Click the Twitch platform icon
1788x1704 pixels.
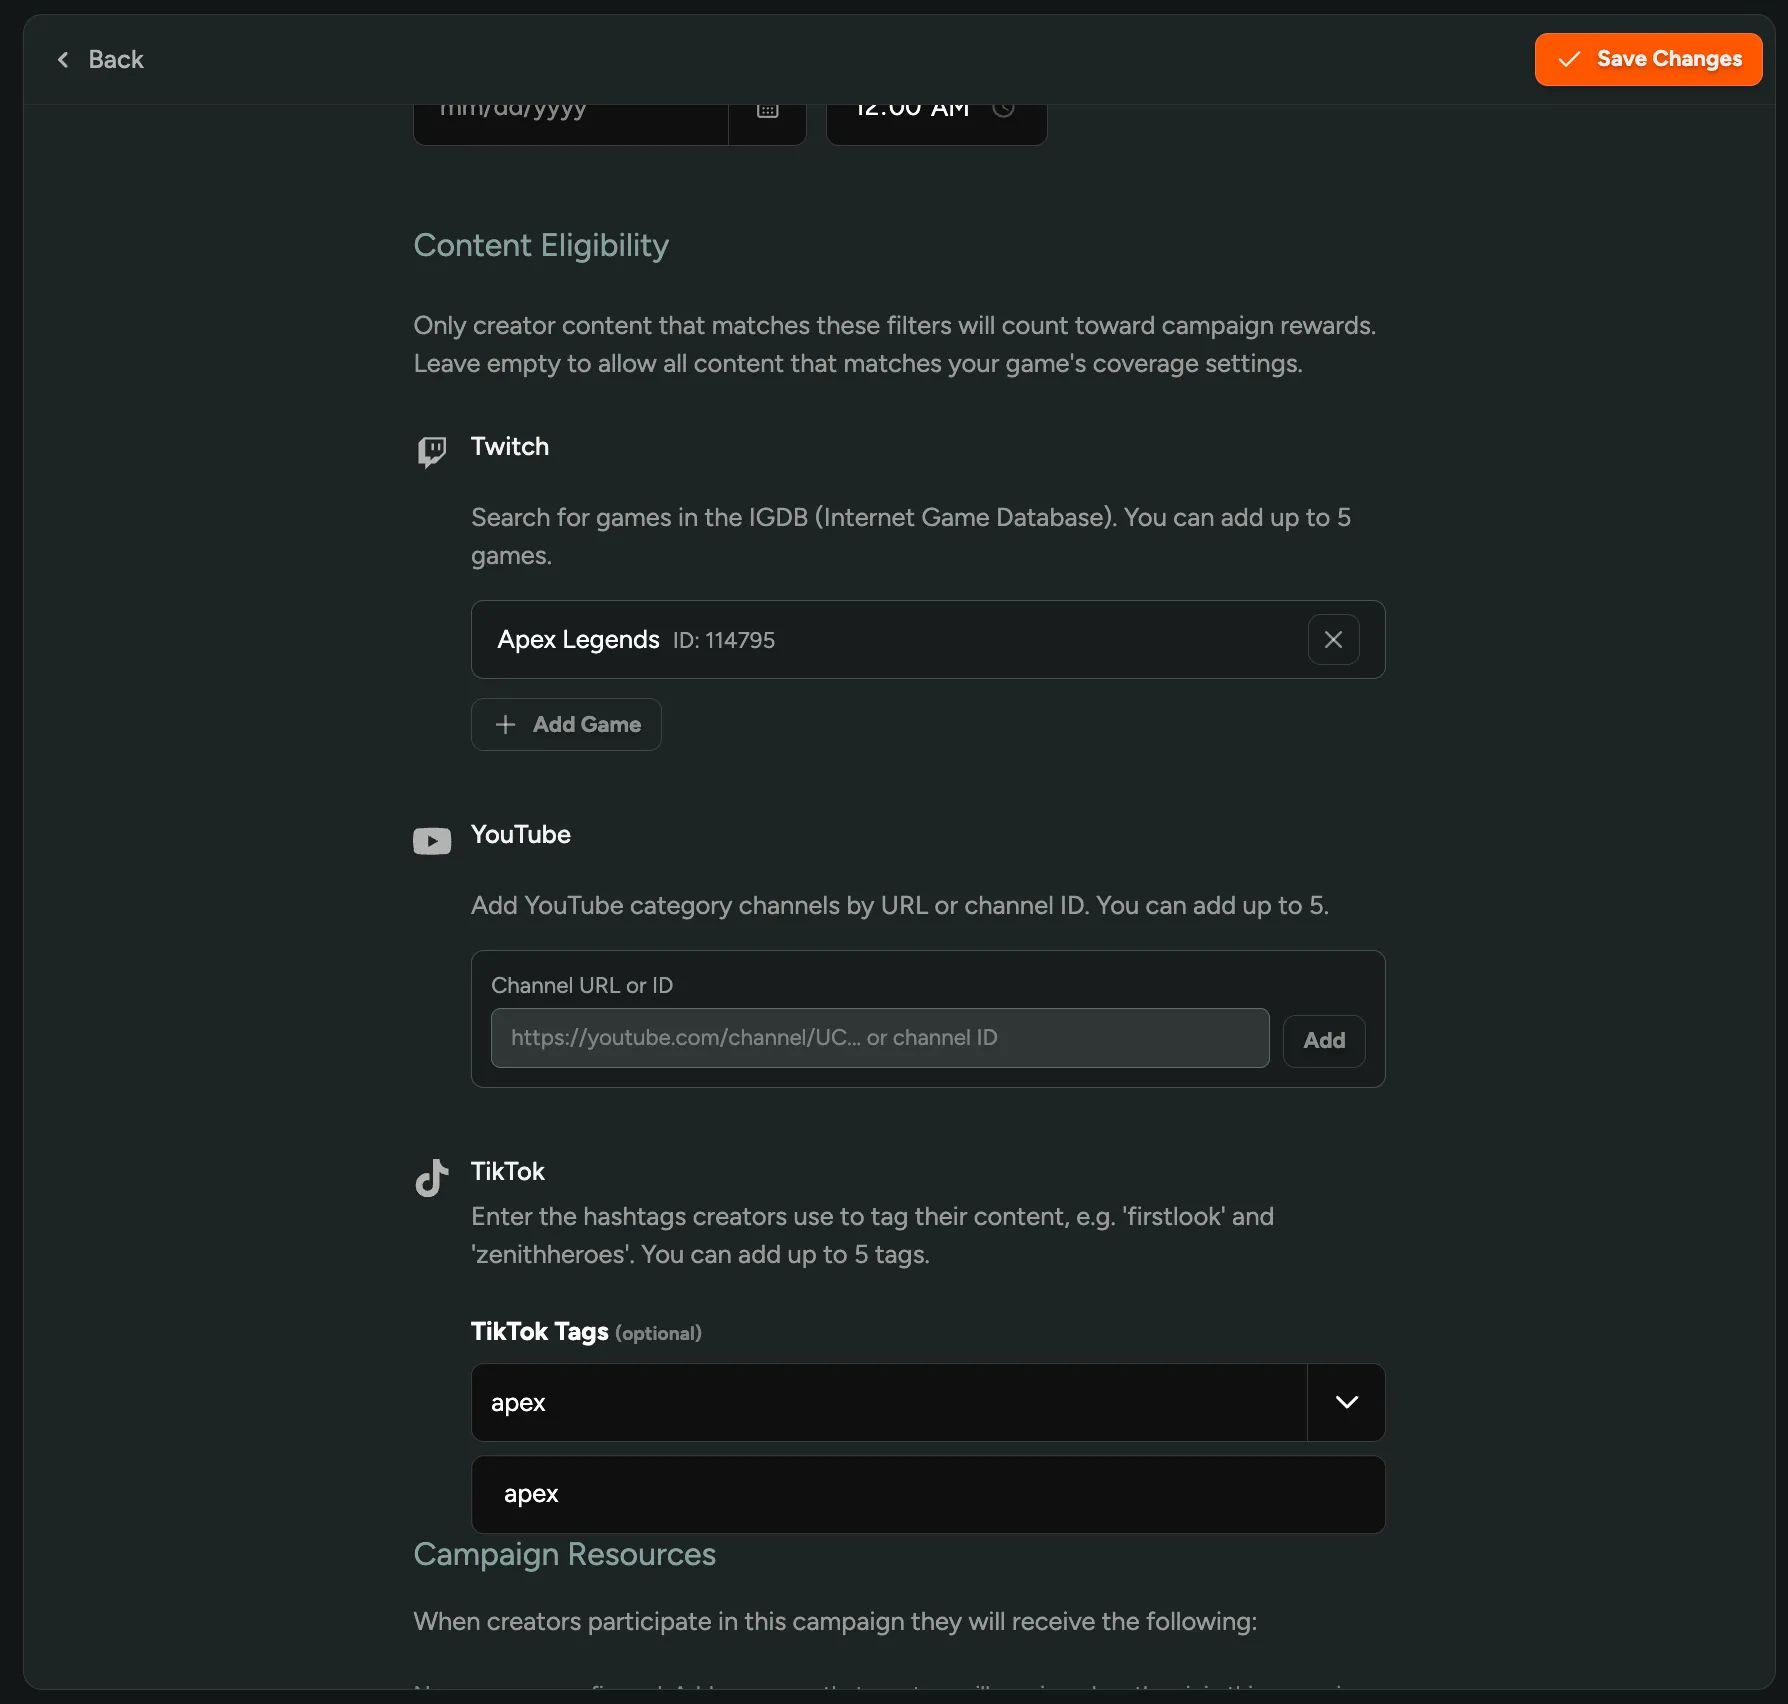click(x=431, y=451)
